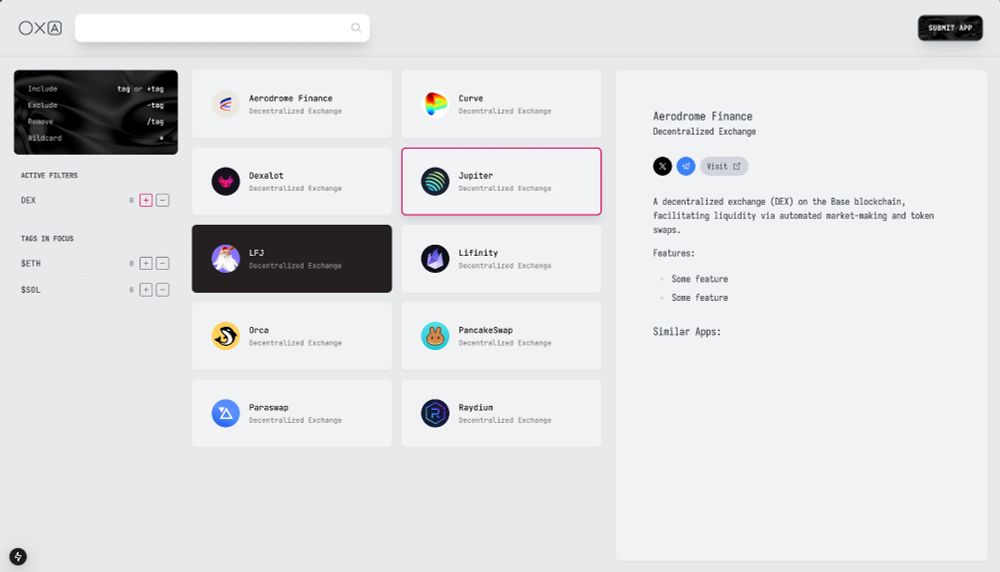Click the Jupiter logo icon

pos(435,181)
